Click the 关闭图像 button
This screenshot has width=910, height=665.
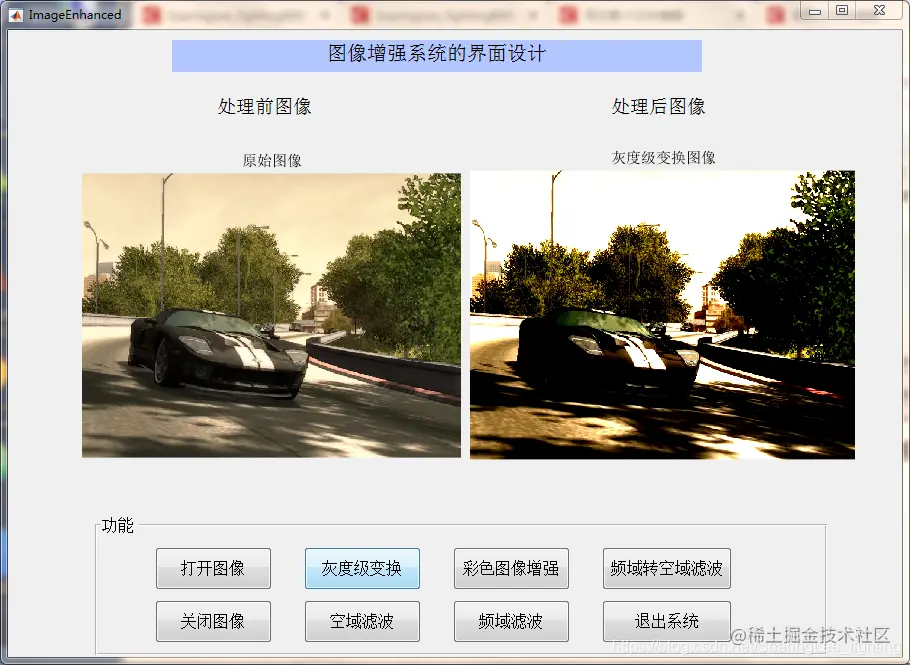pyautogui.click(x=213, y=621)
